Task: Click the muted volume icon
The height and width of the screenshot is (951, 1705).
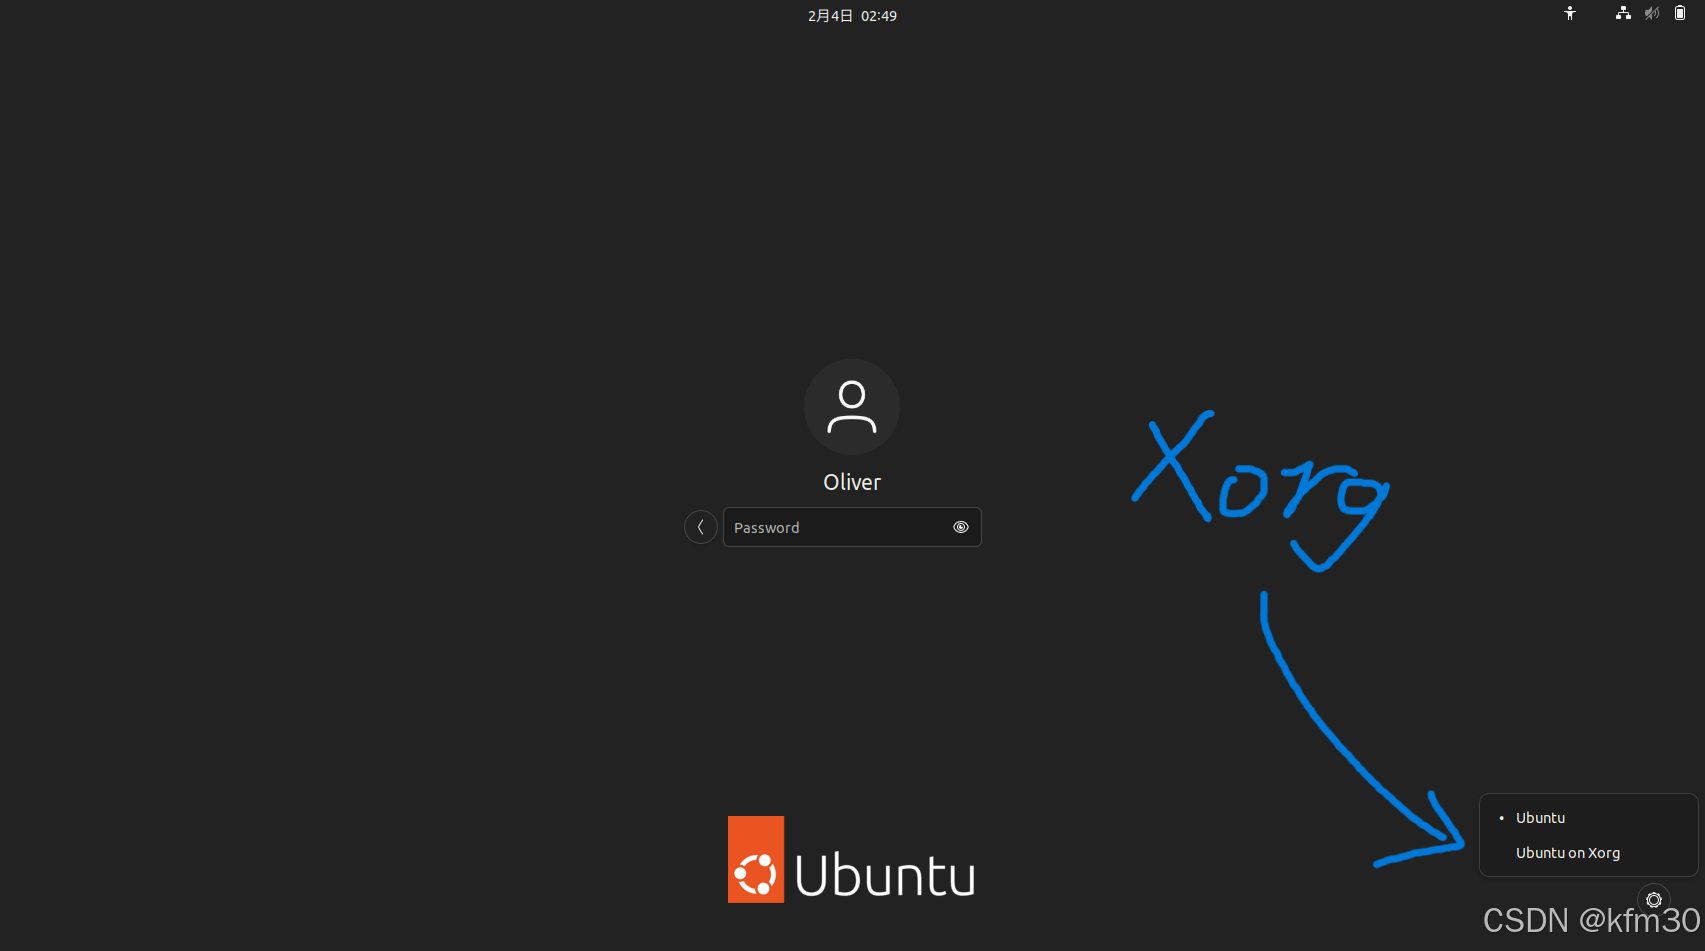Action: [1652, 14]
